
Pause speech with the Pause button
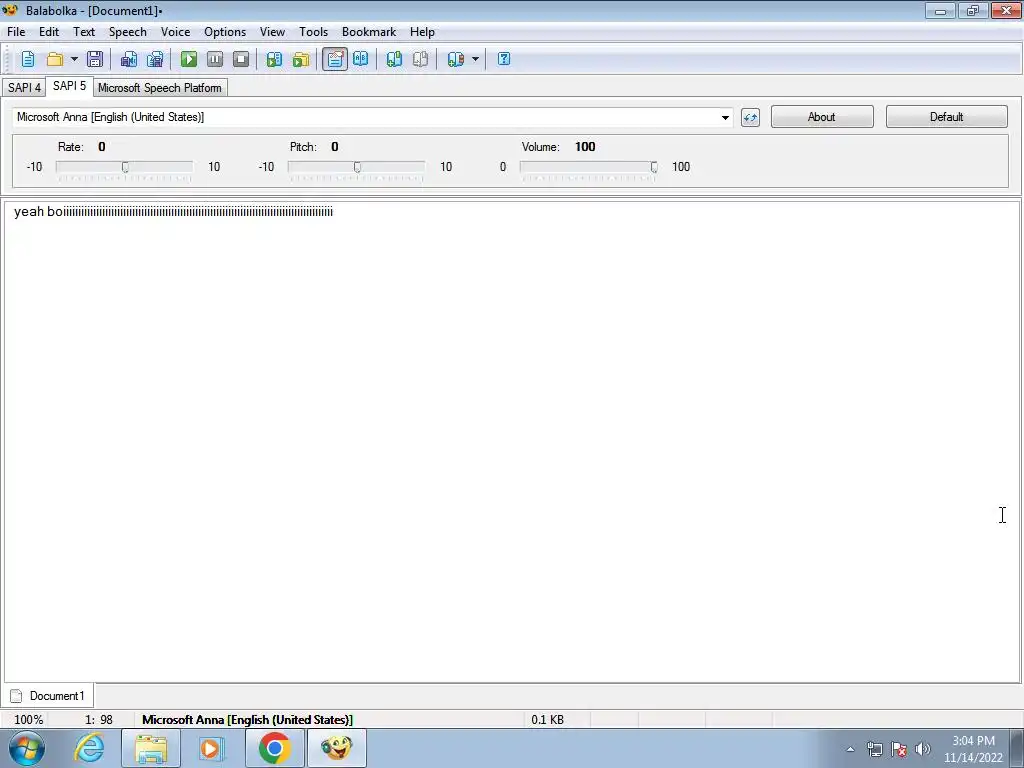[215, 59]
